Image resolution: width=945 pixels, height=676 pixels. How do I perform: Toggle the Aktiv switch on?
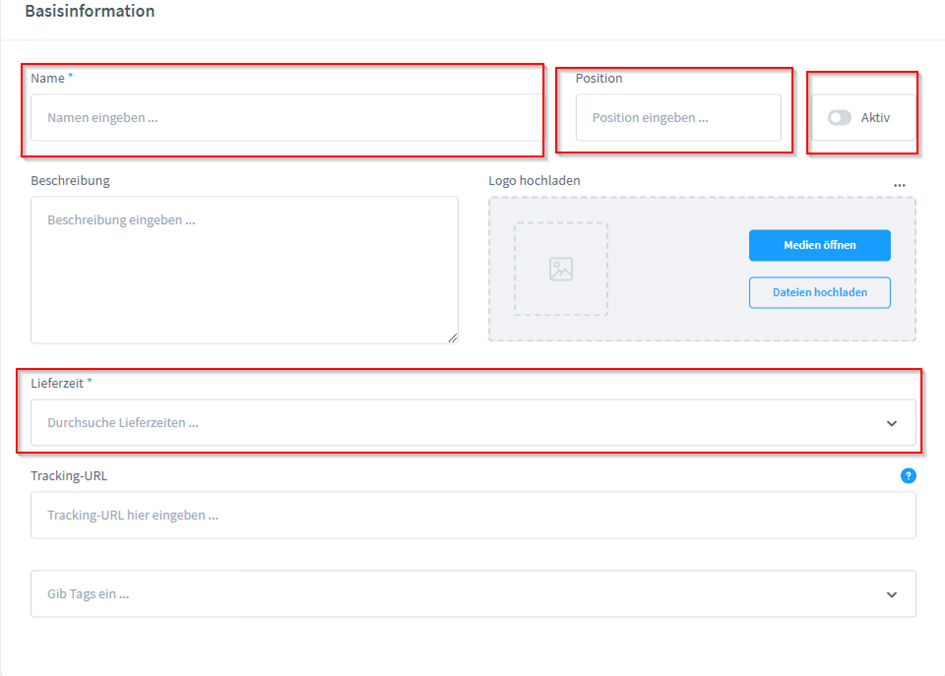click(x=839, y=118)
